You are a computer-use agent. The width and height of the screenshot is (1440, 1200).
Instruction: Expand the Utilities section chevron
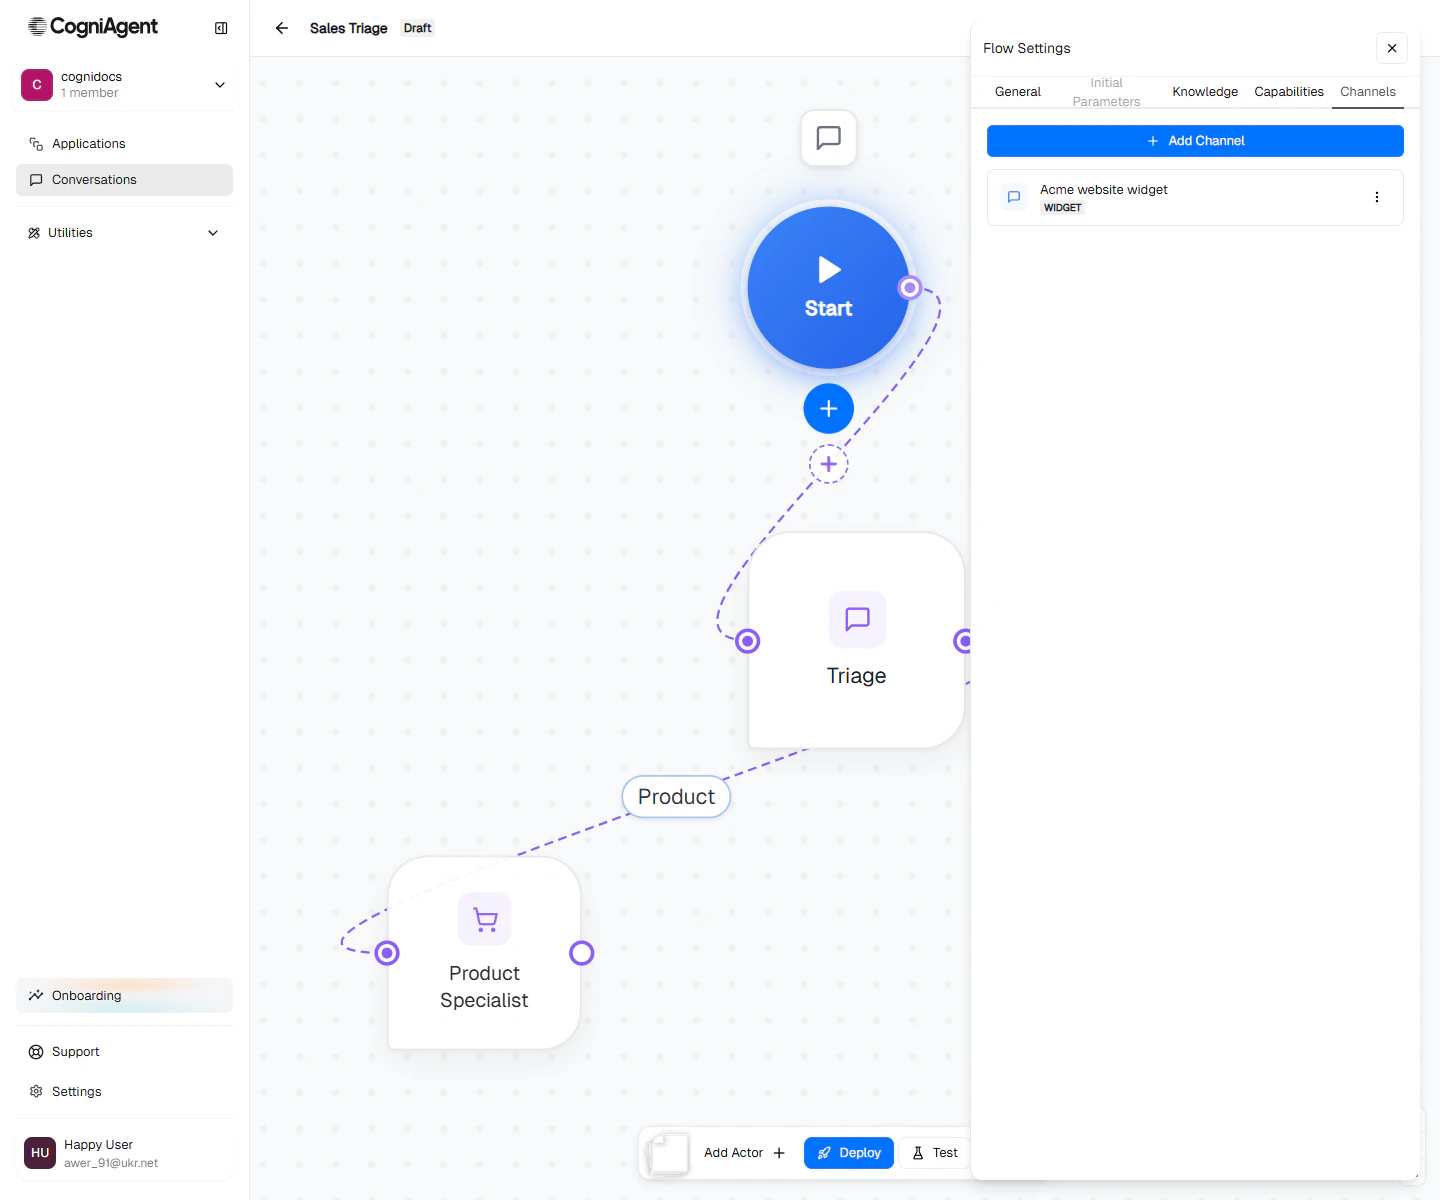point(213,233)
